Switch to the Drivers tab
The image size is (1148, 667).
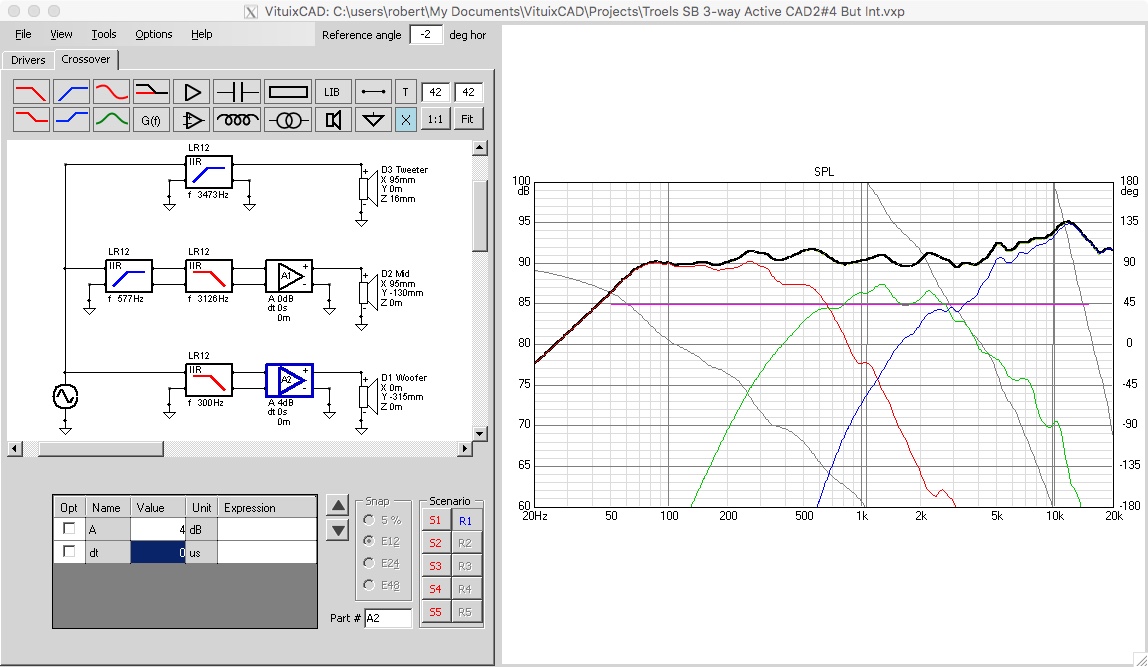[x=28, y=60]
